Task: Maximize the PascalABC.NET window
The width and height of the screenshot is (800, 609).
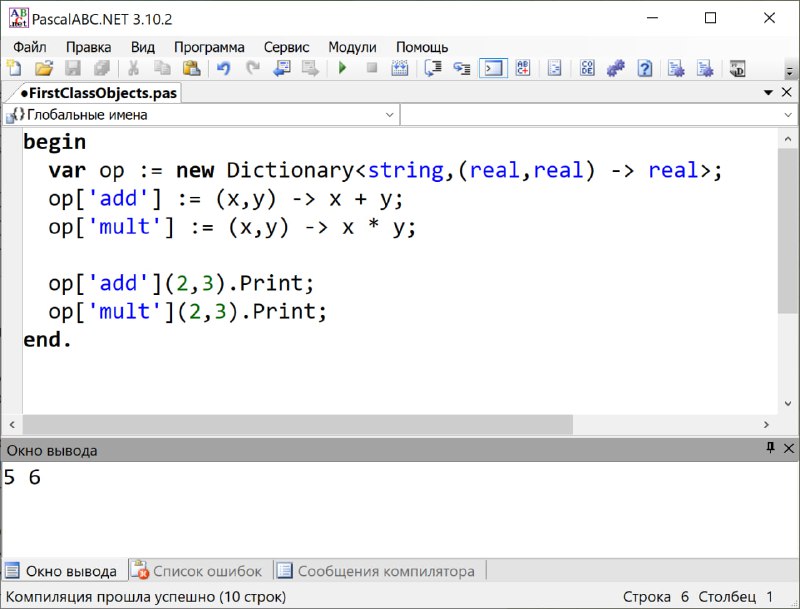Action: [710, 18]
